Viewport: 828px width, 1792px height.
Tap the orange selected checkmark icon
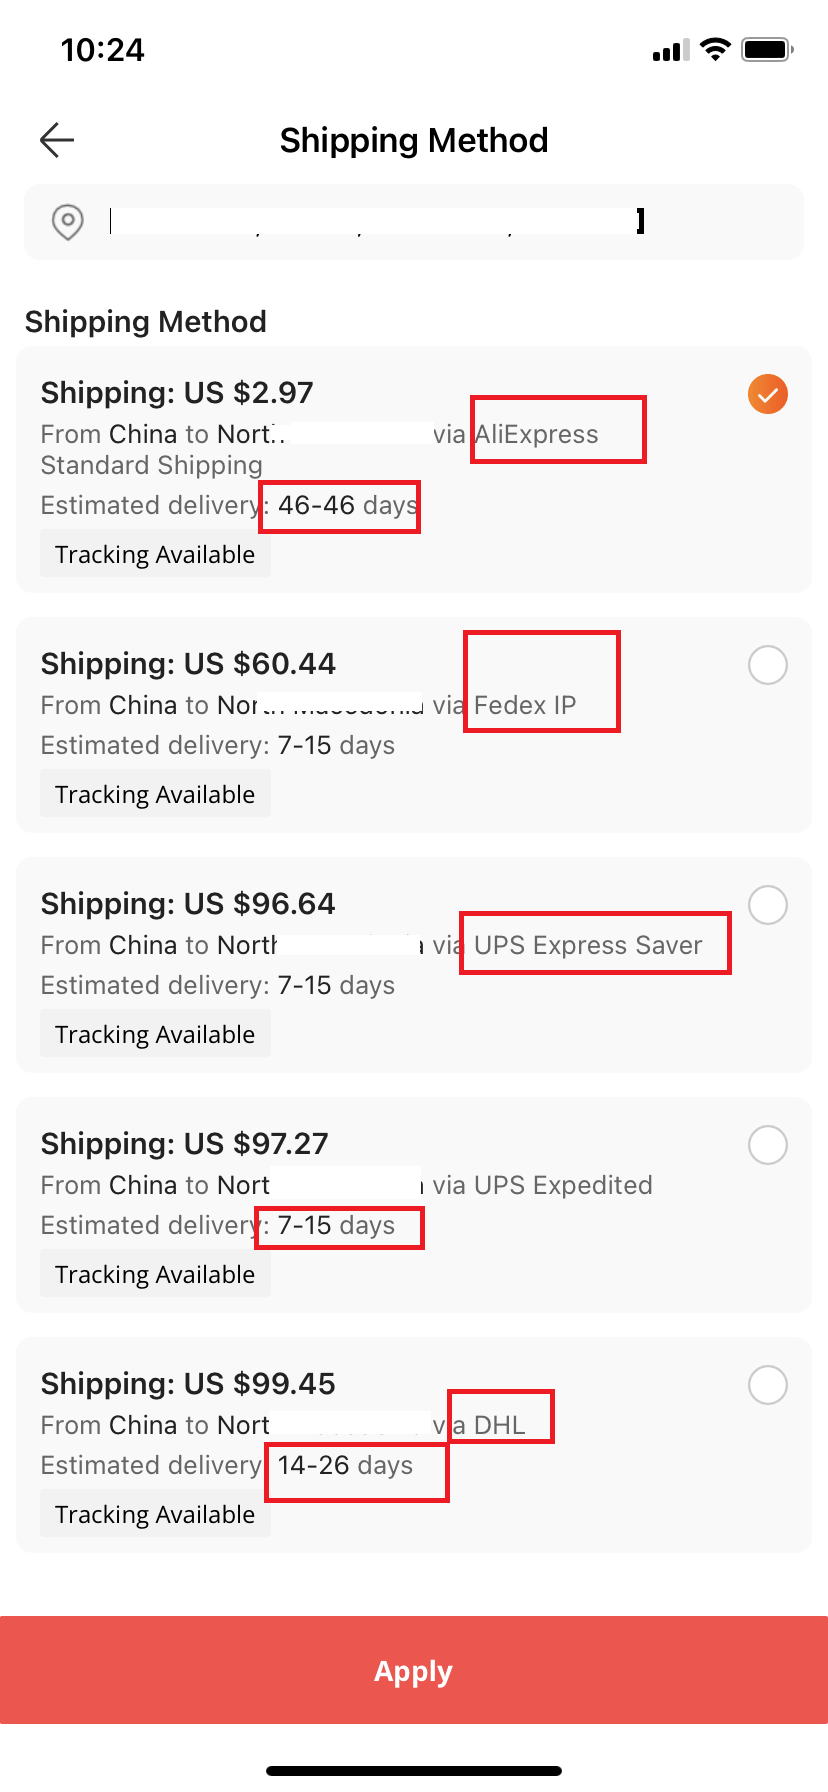coord(768,394)
